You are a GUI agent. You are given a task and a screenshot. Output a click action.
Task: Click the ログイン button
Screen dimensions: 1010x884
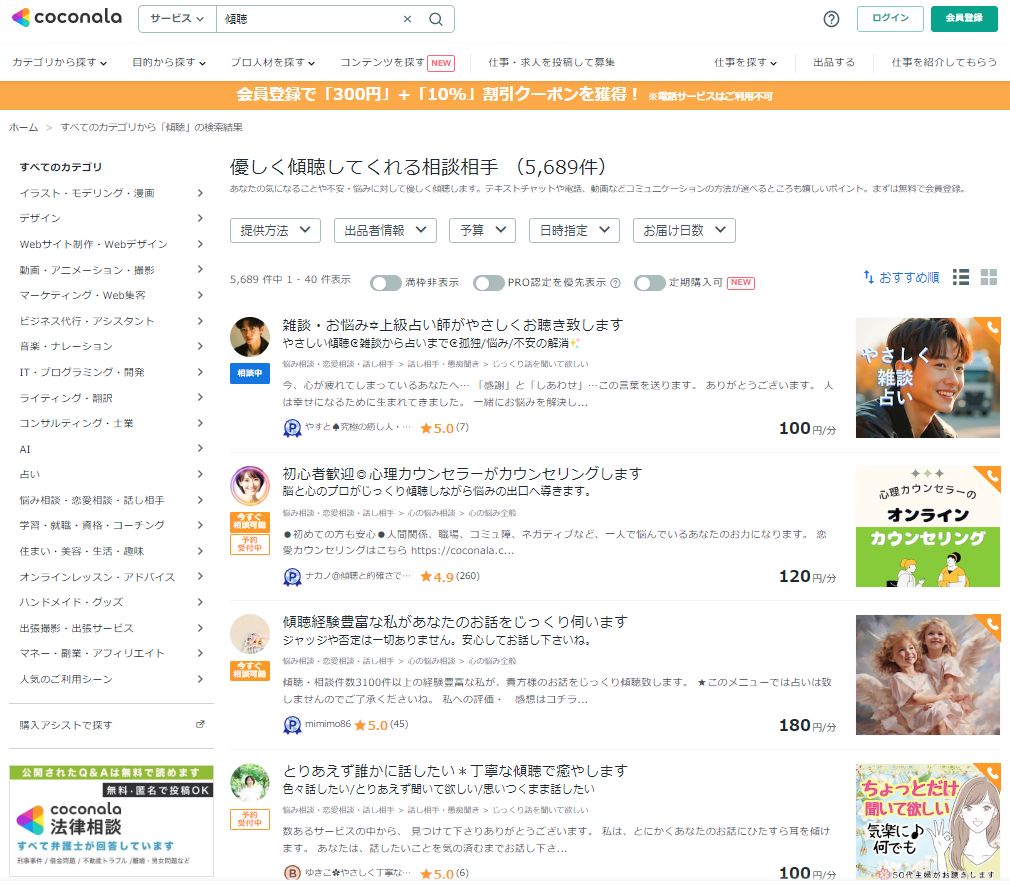[x=890, y=19]
